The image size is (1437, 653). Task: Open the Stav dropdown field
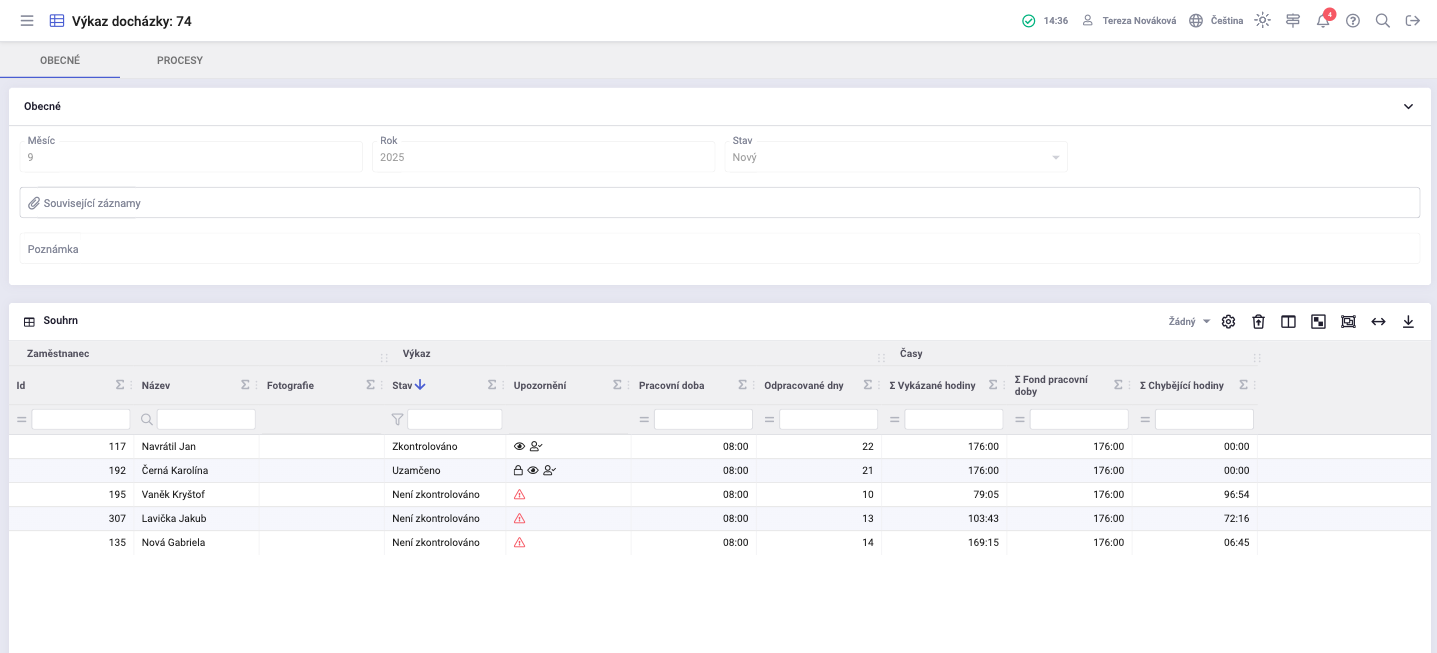click(895, 158)
